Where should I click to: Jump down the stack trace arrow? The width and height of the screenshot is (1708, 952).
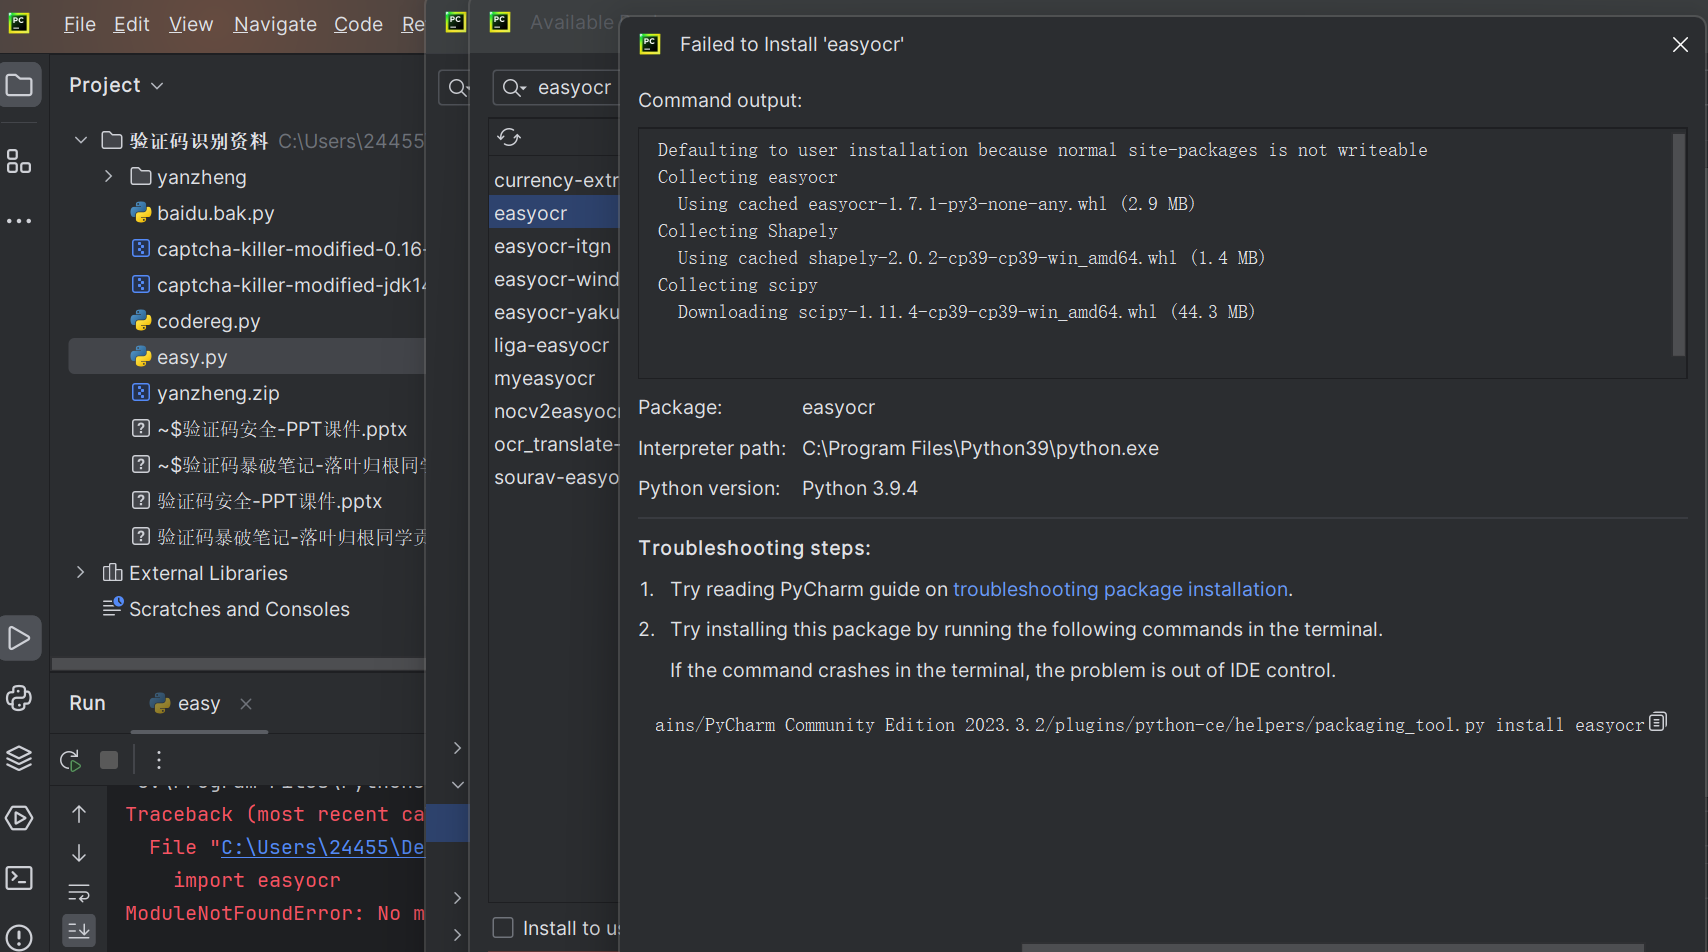tap(79, 853)
